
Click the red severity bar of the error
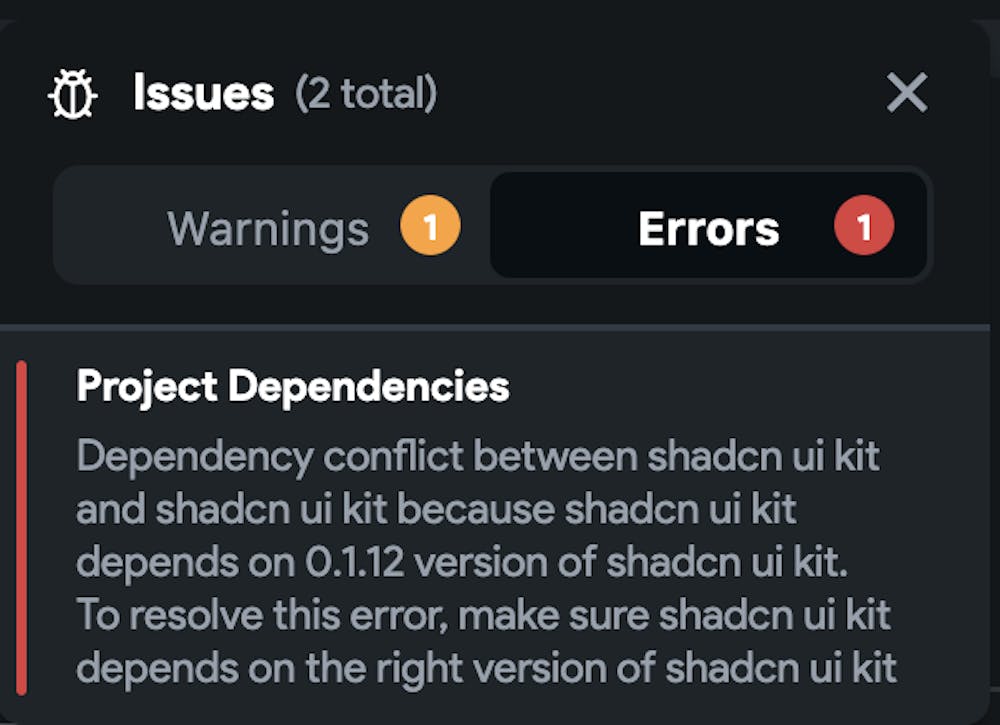(x=22, y=528)
